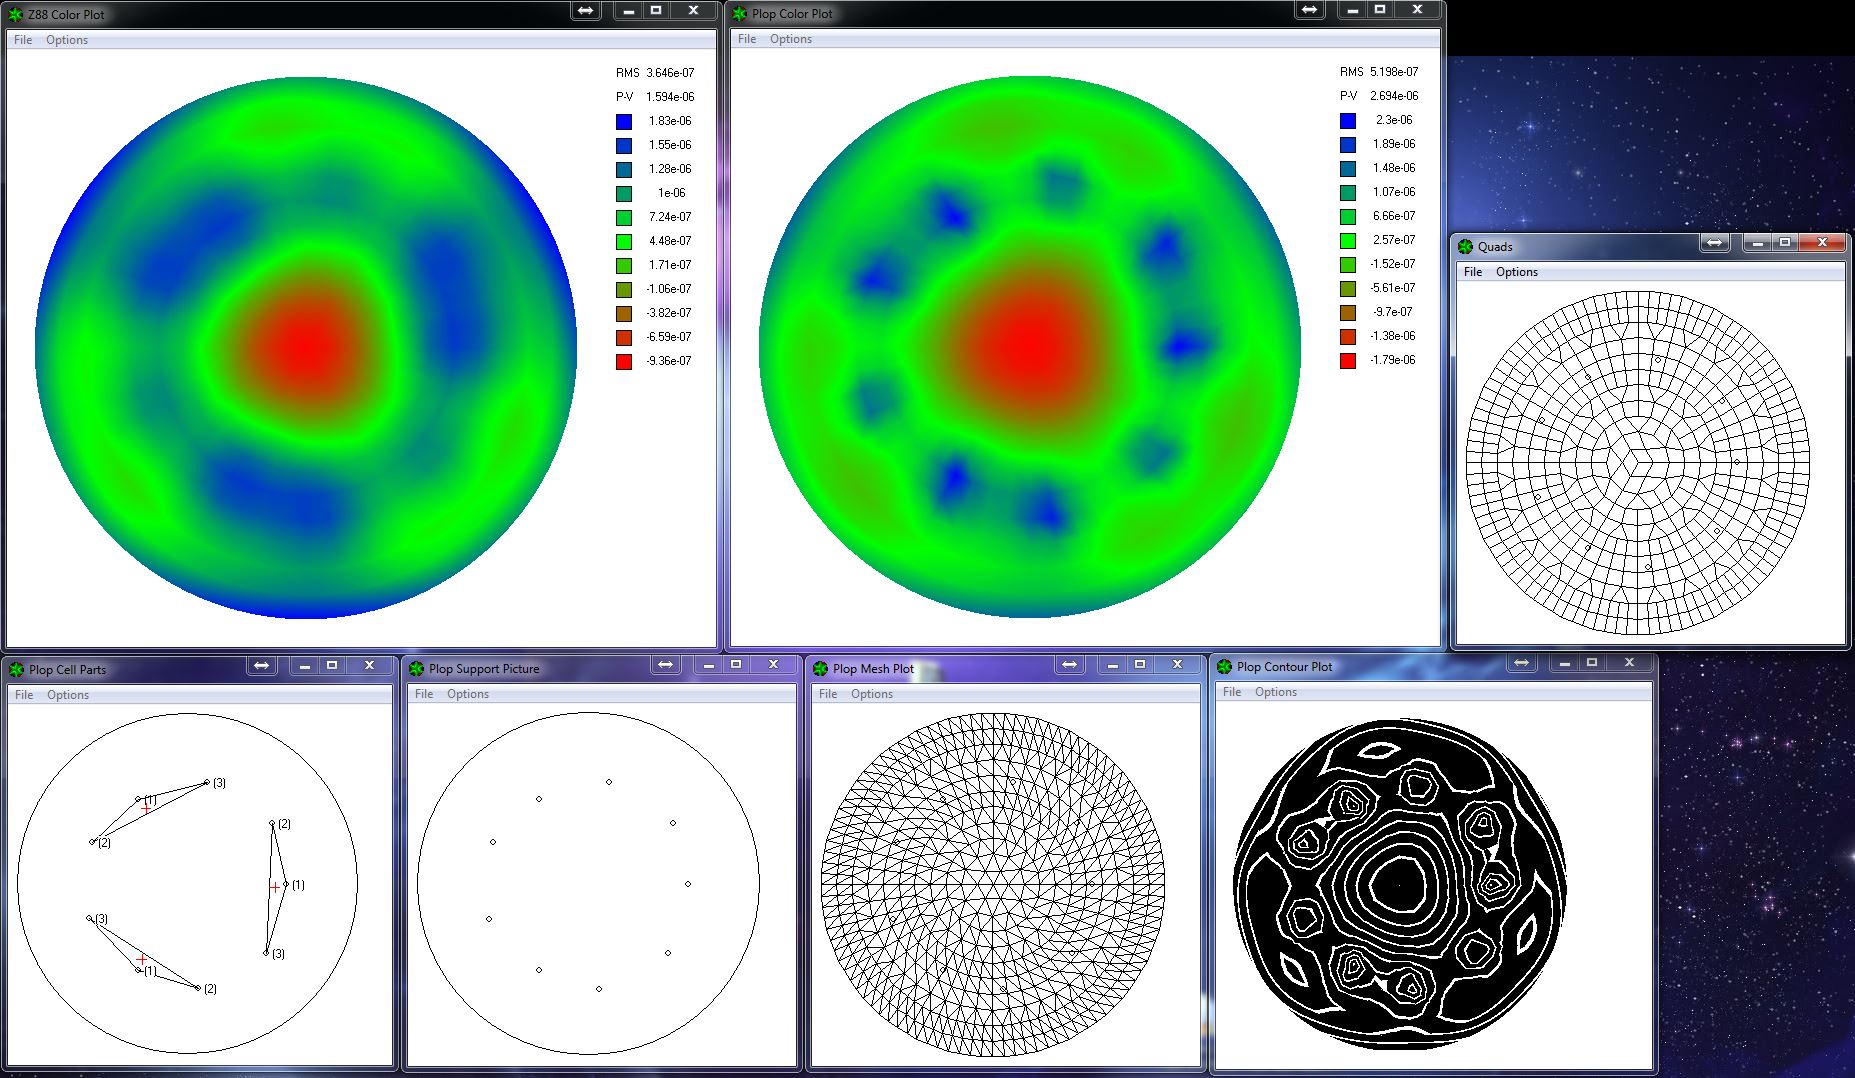Hit the double-arrow button on Plop Support Picture
The height and width of the screenshot is (1078, 1855).
[x=665, y=665]
